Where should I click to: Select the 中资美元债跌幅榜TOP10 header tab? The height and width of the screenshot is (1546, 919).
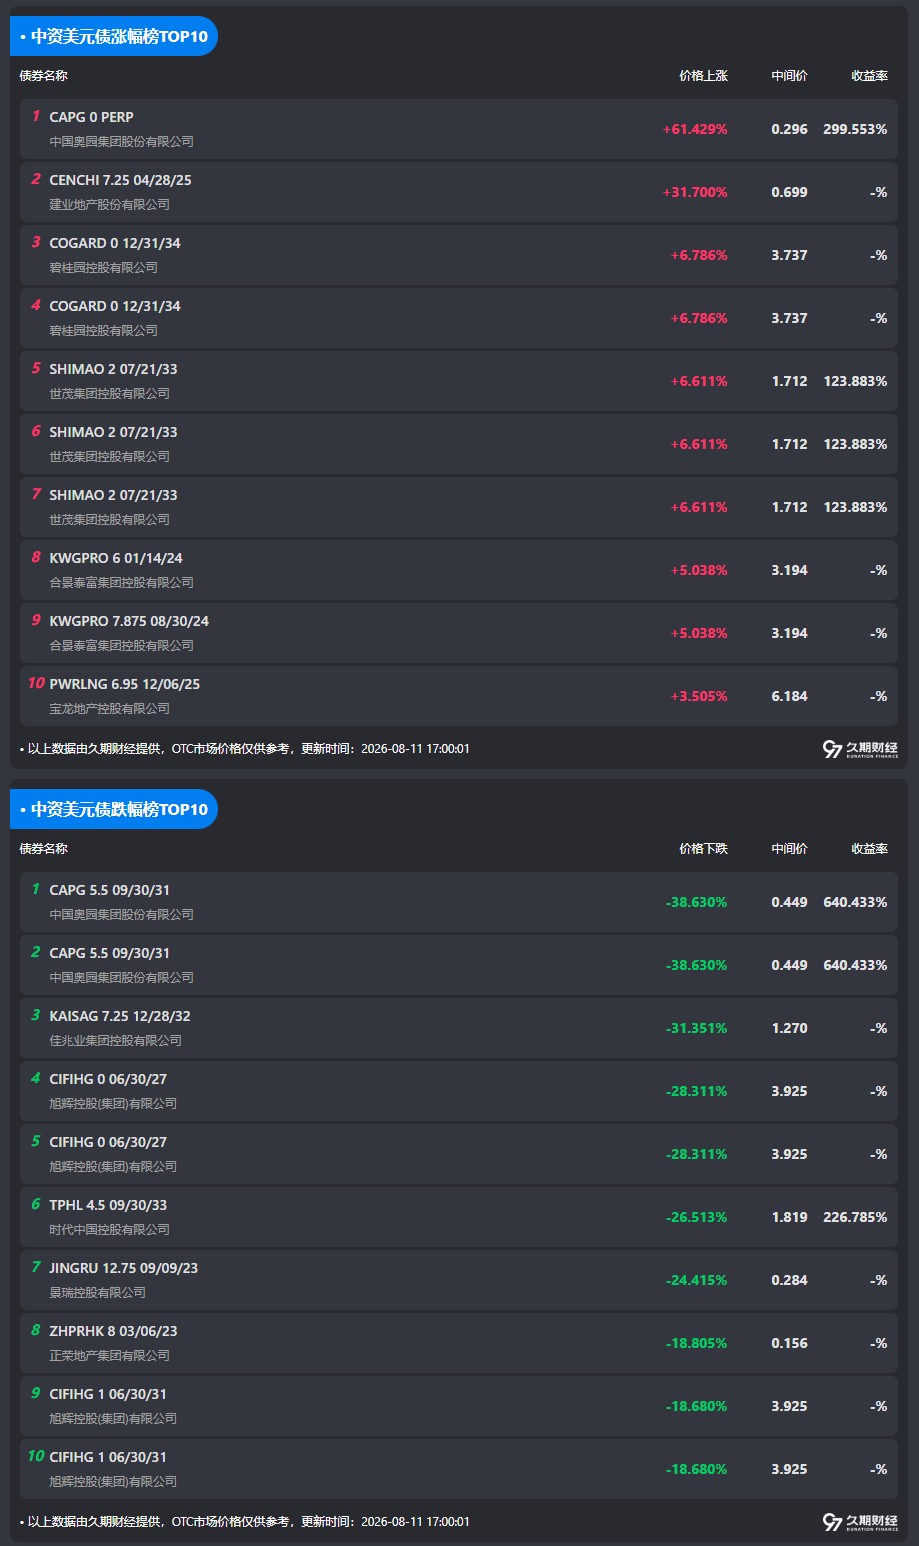(x=114, y=809)
